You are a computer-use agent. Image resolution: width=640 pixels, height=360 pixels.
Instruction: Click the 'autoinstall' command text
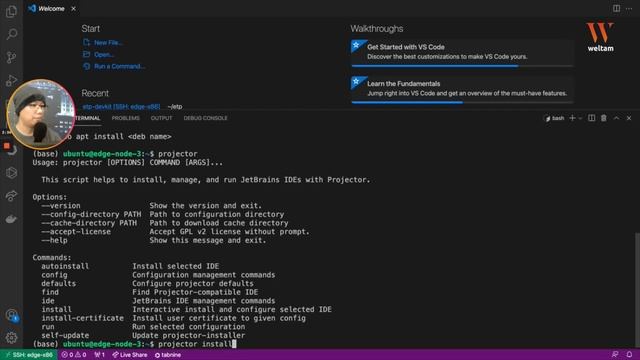tap(65, 266)
